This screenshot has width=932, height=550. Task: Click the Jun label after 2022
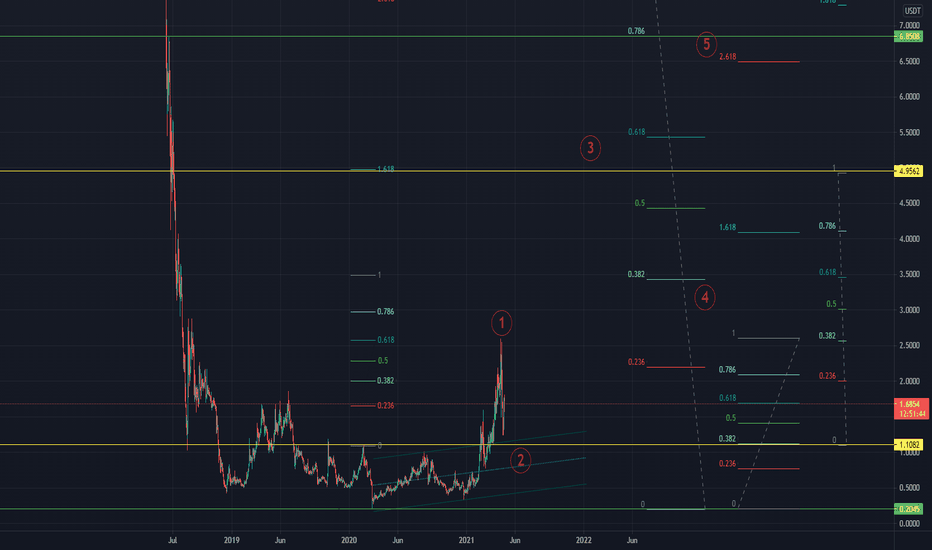coord(632,540)
